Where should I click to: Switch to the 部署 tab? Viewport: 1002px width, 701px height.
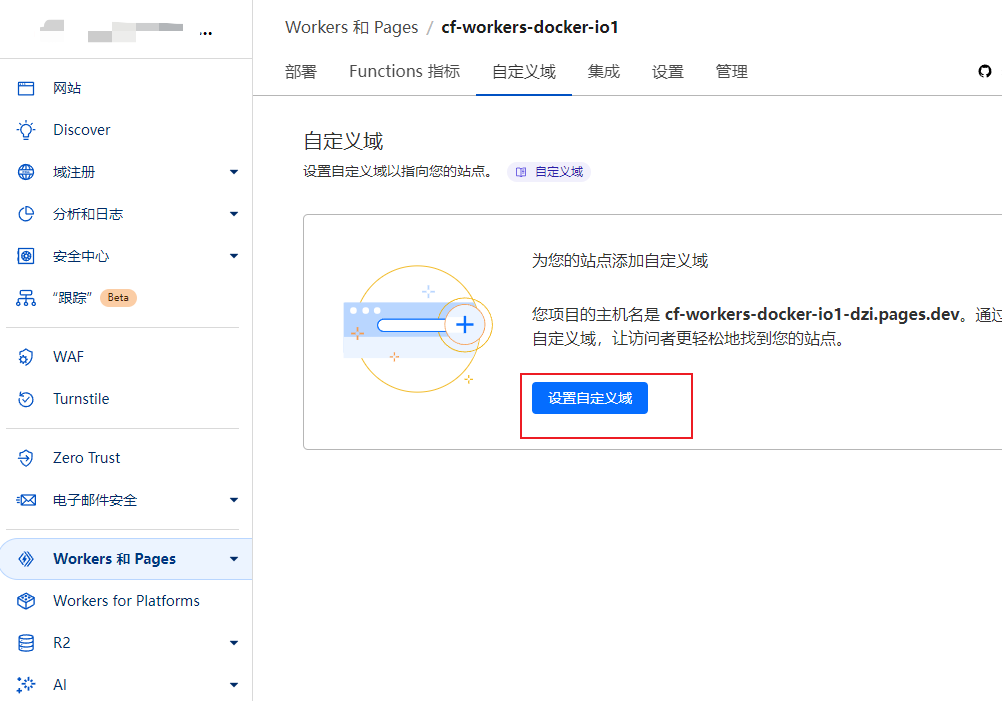(x=301, y=72)
